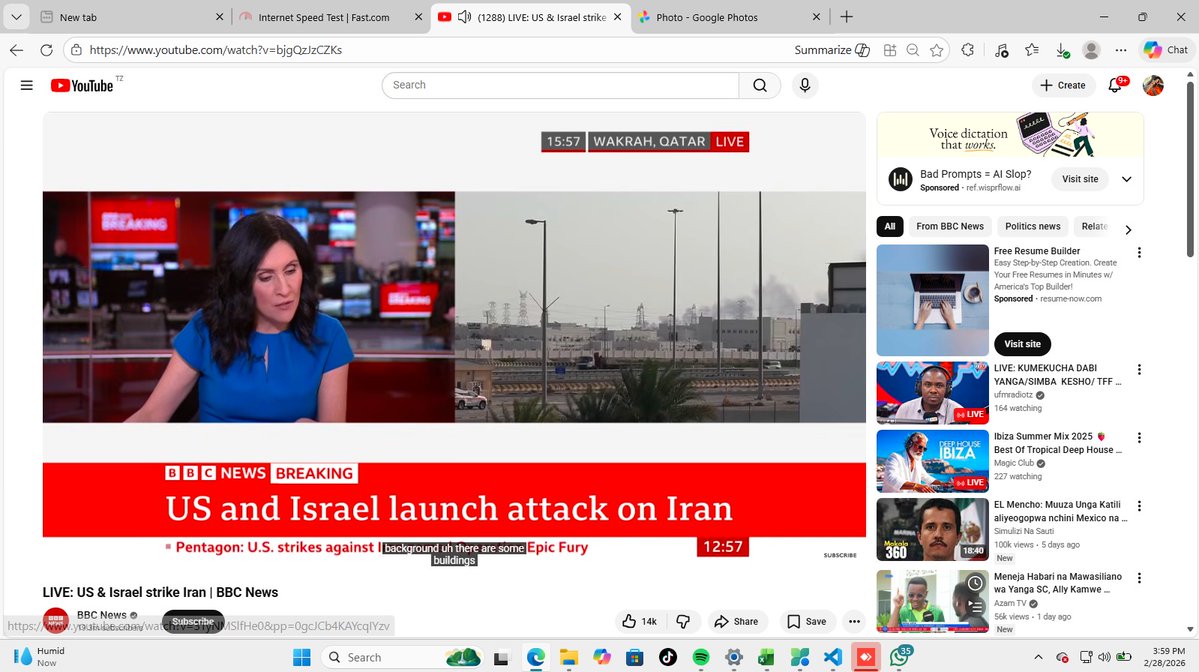Click the Summarize button in address bar
Screen dimensions: 1199x672
click(x=832, y=50)
